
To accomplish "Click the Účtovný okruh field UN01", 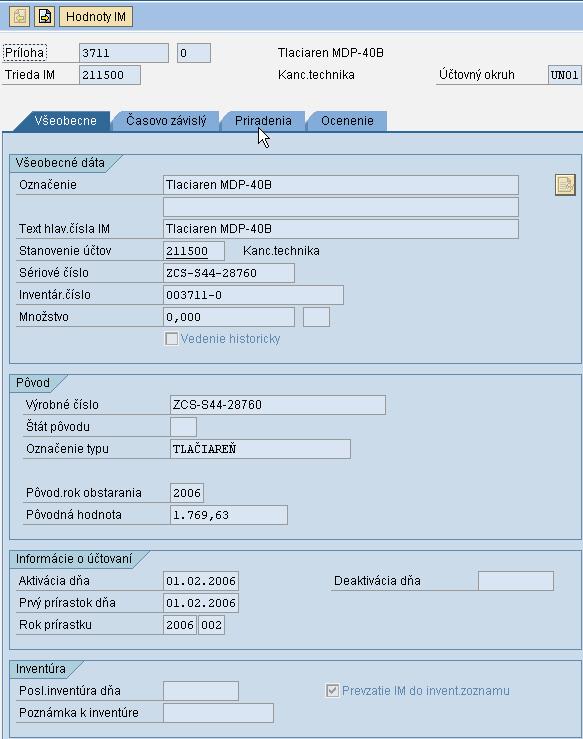I will click(x=565, y=75).
